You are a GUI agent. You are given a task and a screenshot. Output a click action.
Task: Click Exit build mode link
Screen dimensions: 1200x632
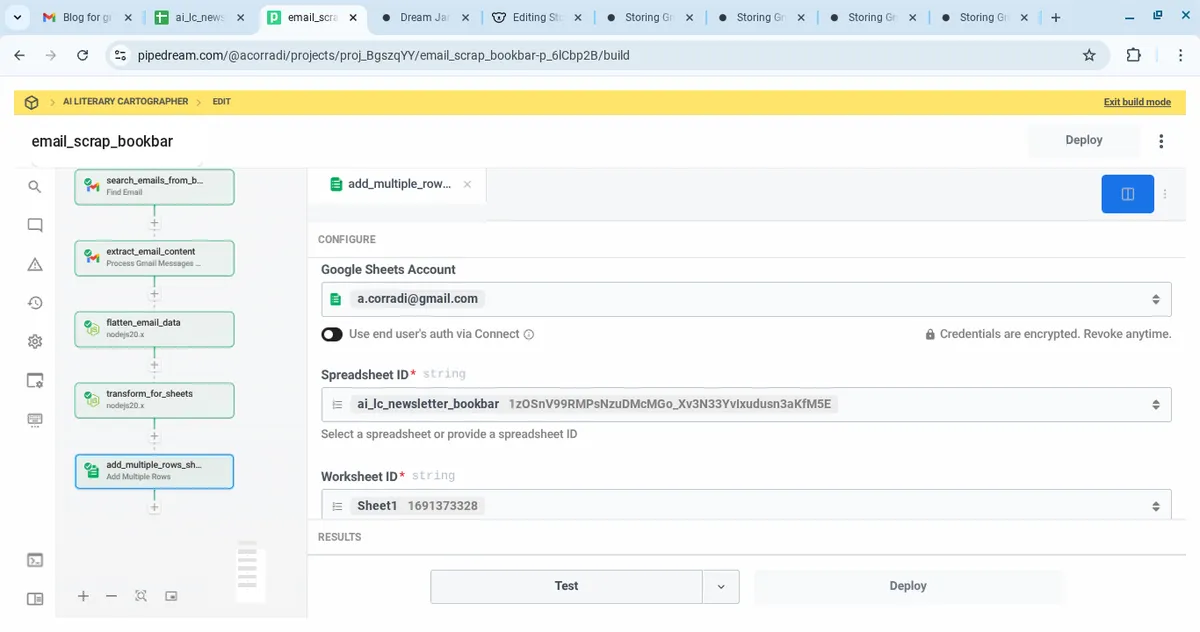[1136, 102]
